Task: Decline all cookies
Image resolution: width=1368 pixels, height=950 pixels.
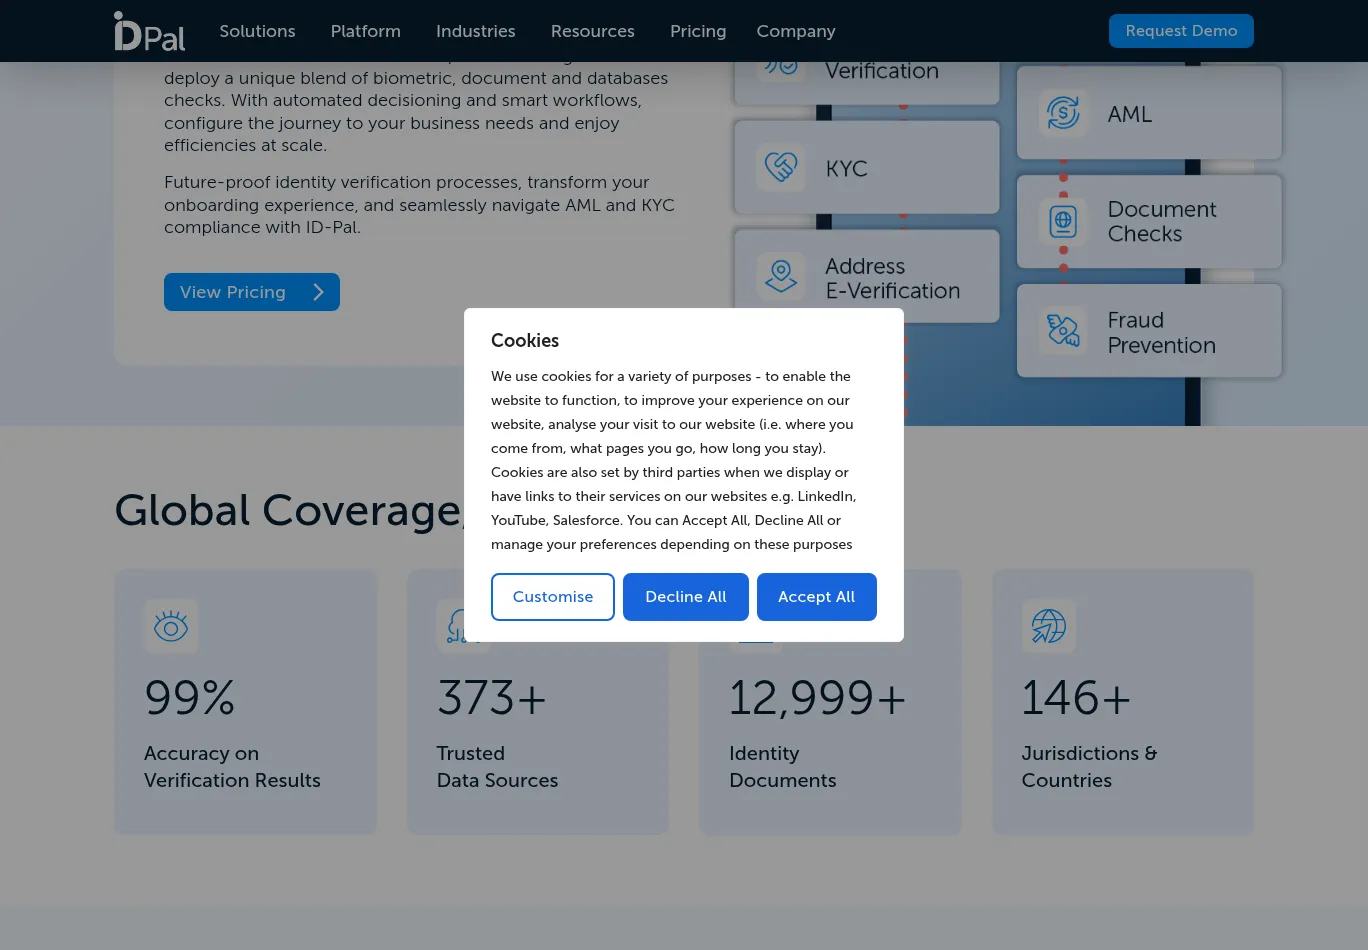Action: (x=685, y=597)
